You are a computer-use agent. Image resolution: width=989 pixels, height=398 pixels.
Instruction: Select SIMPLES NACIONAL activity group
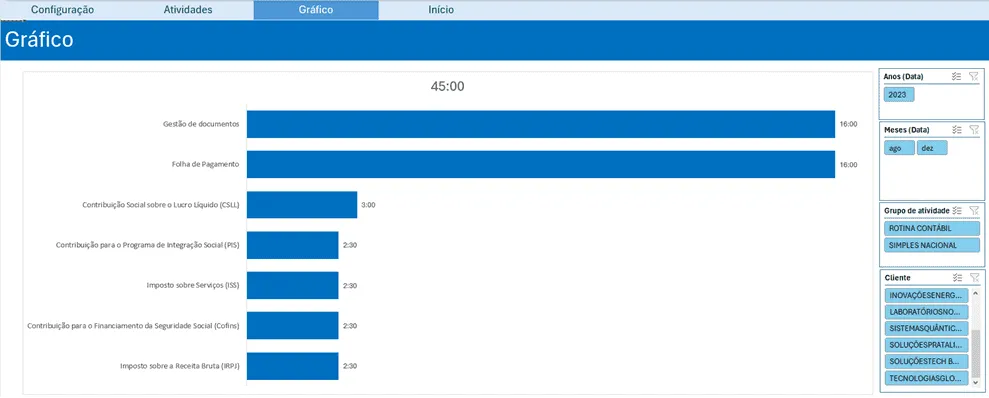pos(932,245)
